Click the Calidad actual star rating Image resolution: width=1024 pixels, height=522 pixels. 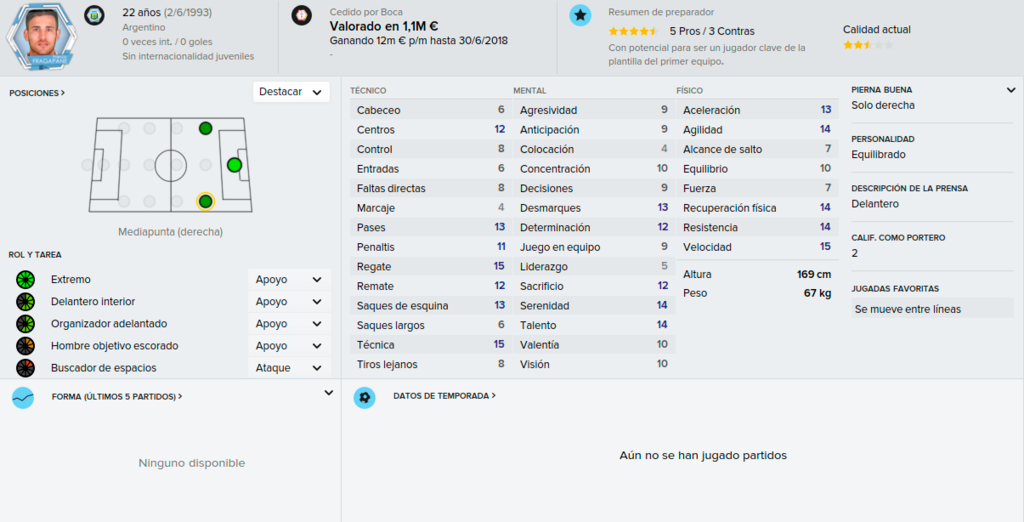[867, 45]
